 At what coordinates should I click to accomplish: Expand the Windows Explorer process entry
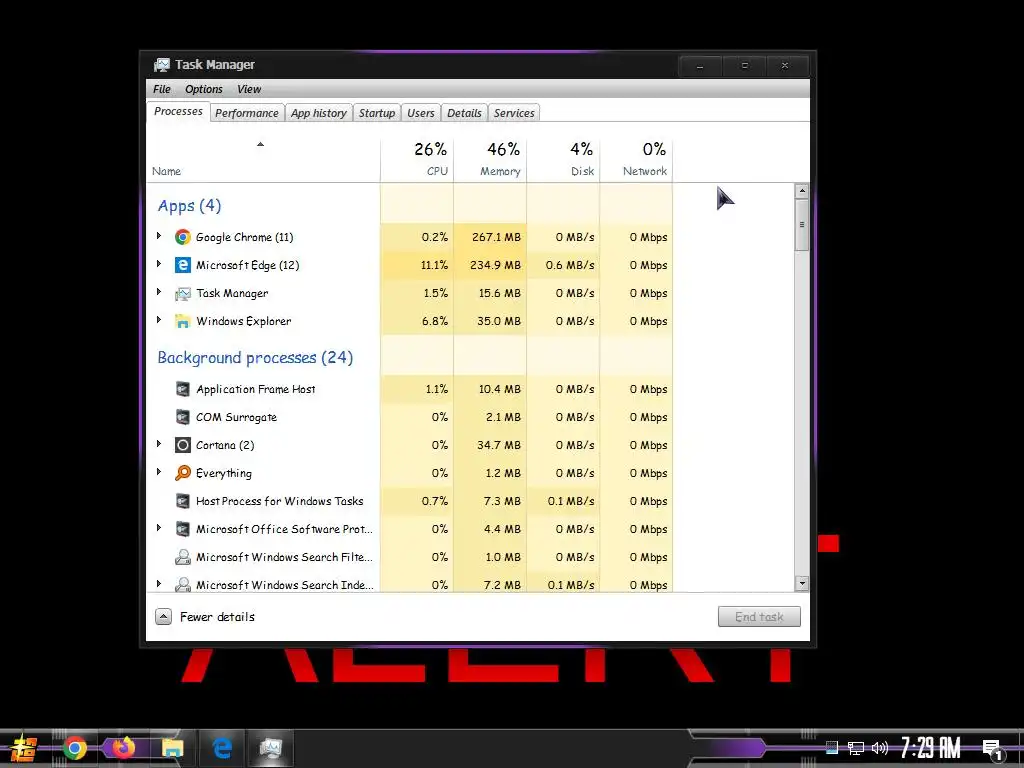[159, 320]
